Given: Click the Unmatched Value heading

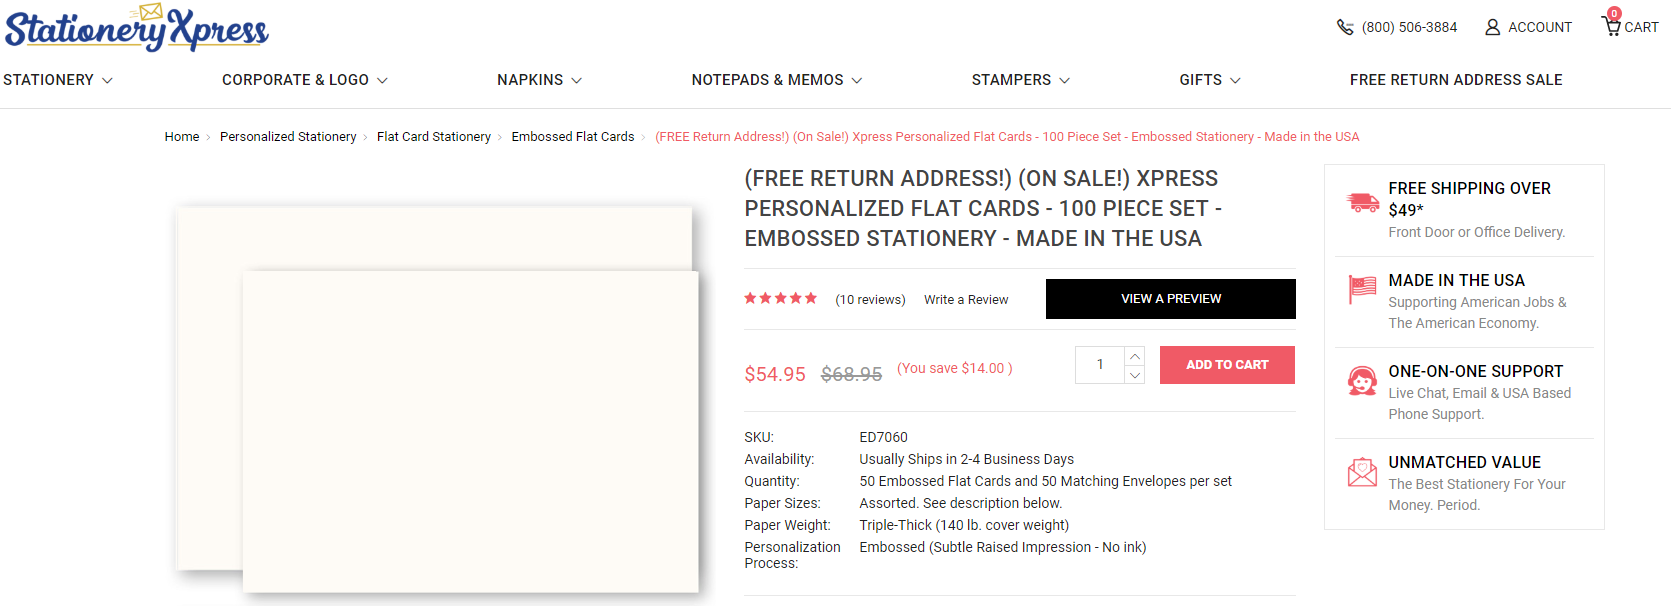Looking at the screenshot, I should [1465, 462].
